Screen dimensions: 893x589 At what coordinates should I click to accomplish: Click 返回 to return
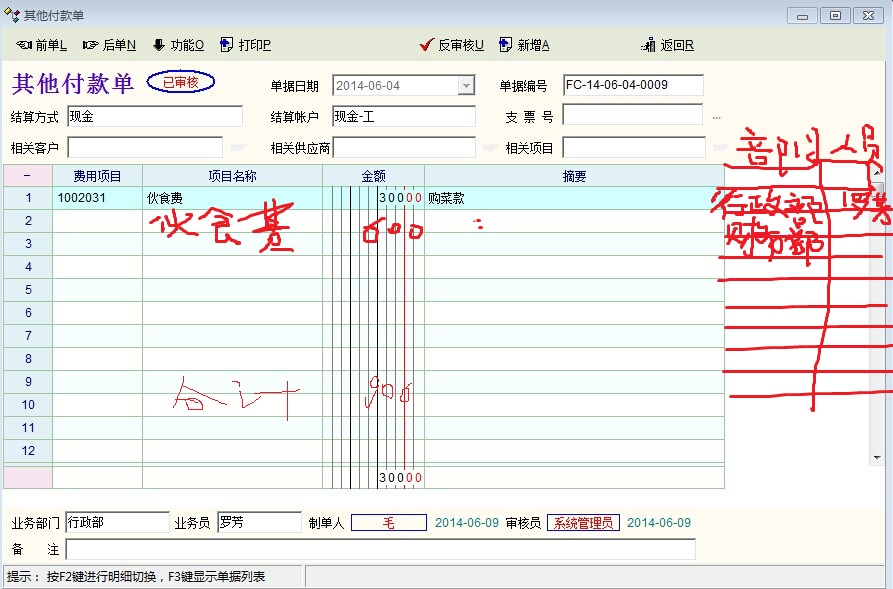coord(668,45)
